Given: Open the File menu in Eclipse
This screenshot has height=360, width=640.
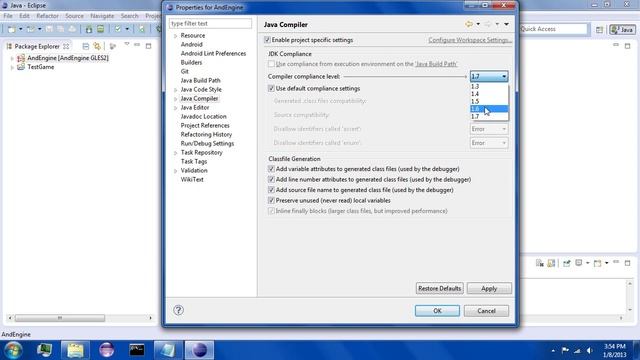Looking at the screenshot, I should tap(8, 16).
